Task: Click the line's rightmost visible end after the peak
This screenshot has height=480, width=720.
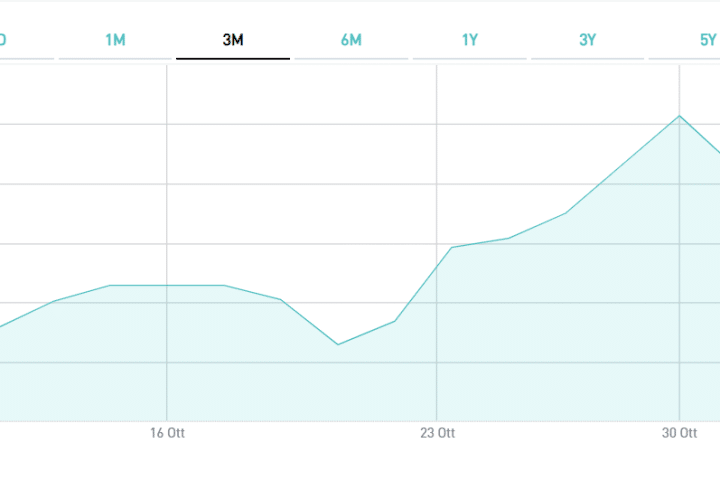Action: pos(717,152)
